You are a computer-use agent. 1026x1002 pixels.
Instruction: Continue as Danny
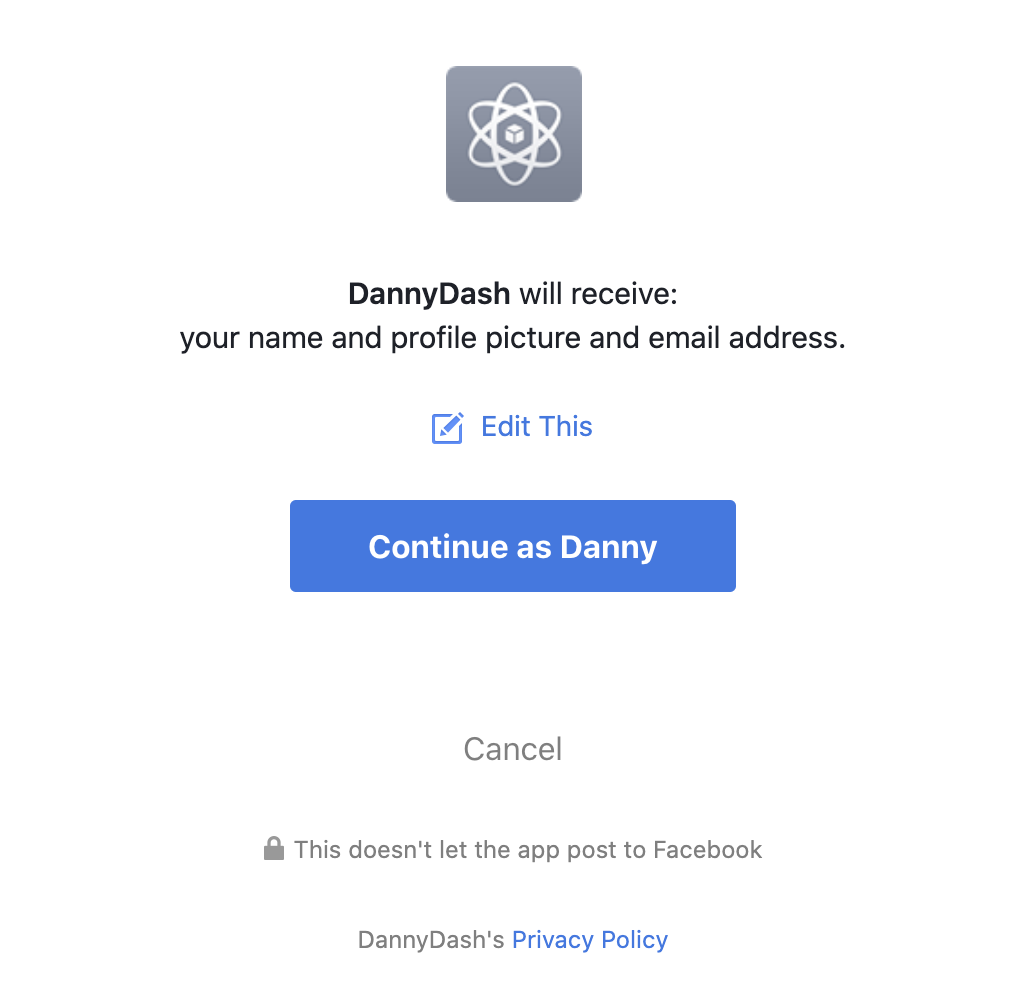[513, 546]
